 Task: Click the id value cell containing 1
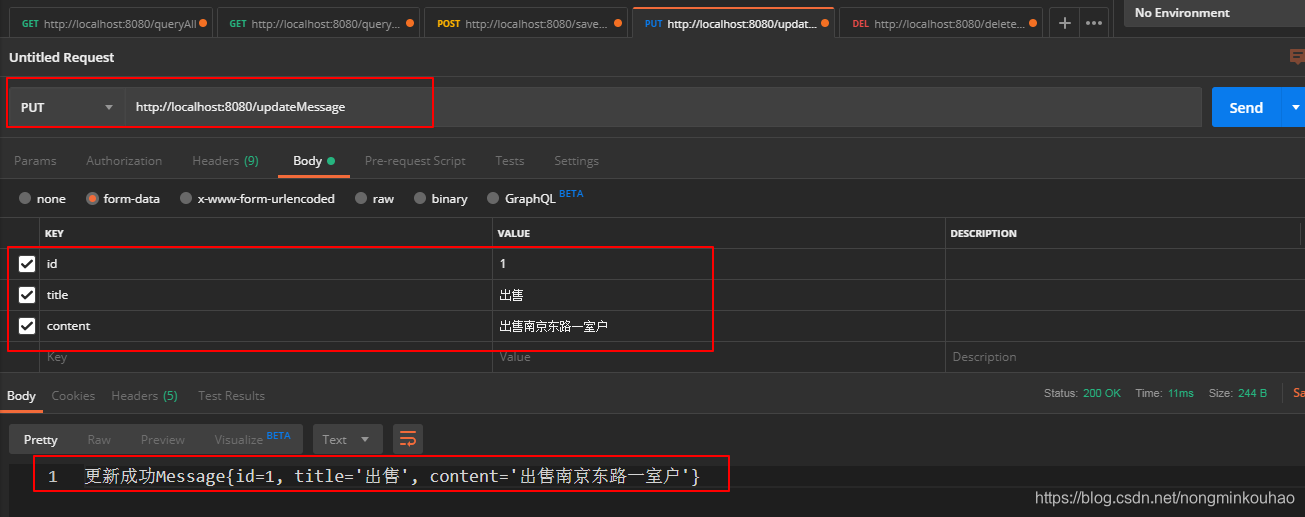click(x=719, y=264)
